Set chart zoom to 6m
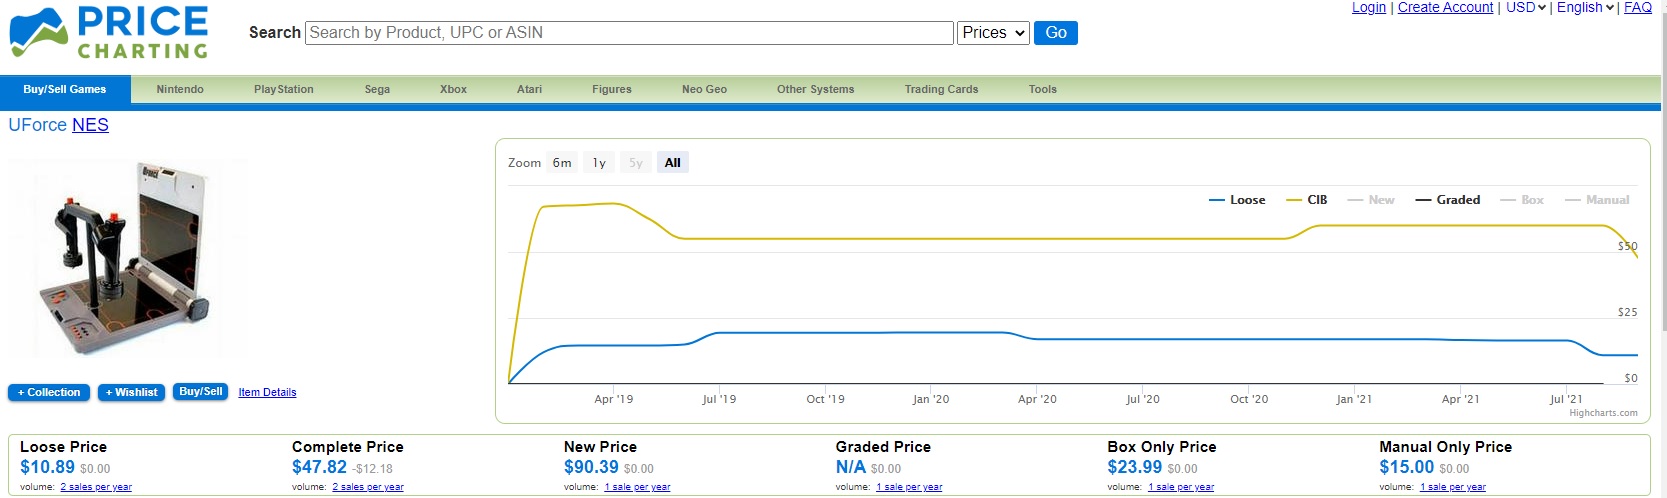Viewport: 1667px width, 498px height. [x=562, y=163]
